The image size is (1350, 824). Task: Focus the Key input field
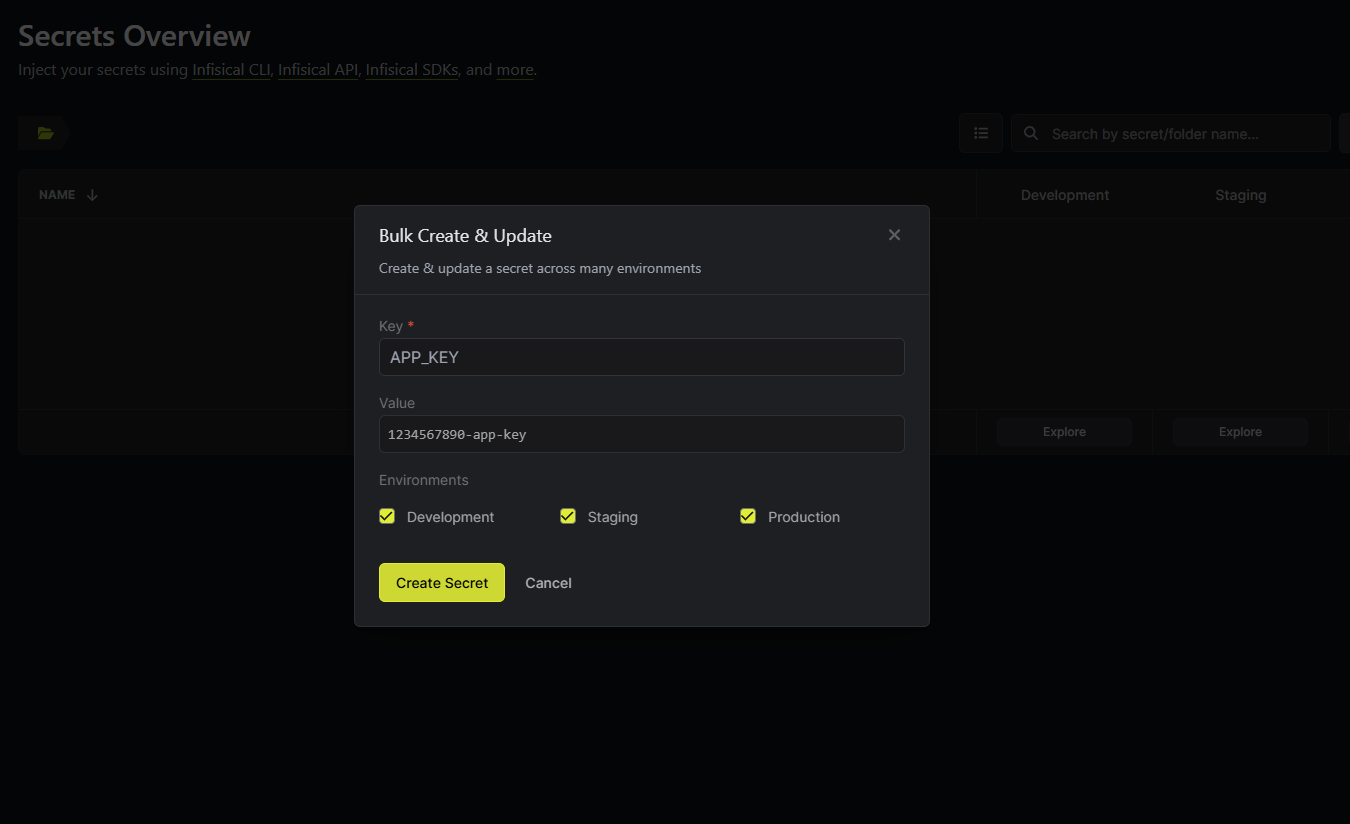click(x=641, y=357)
